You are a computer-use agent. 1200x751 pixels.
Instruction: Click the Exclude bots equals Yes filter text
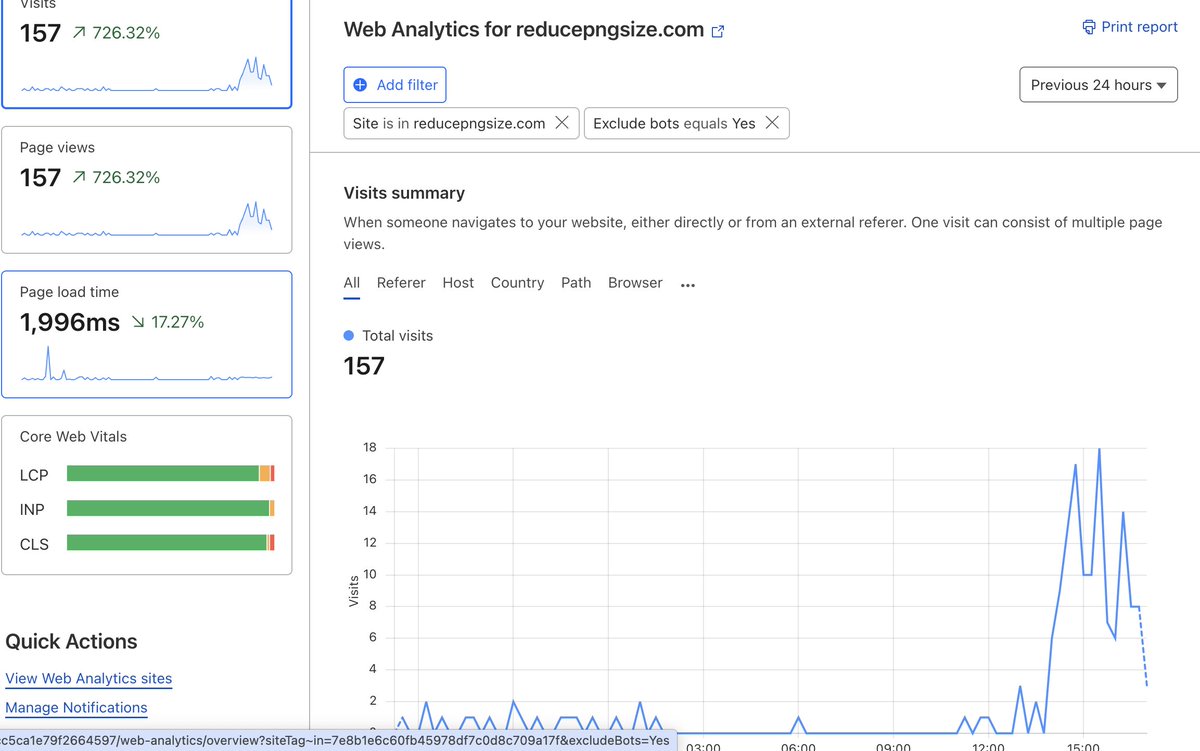[674, 123]
